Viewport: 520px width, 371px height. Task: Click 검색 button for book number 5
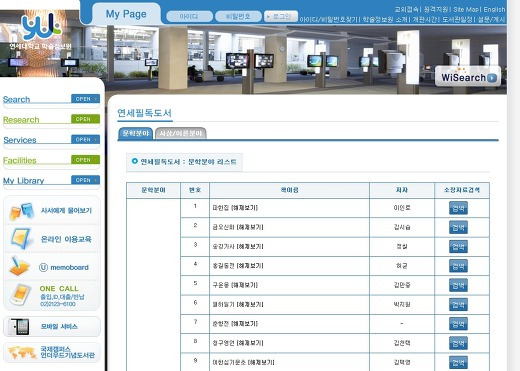click(458, 286)
